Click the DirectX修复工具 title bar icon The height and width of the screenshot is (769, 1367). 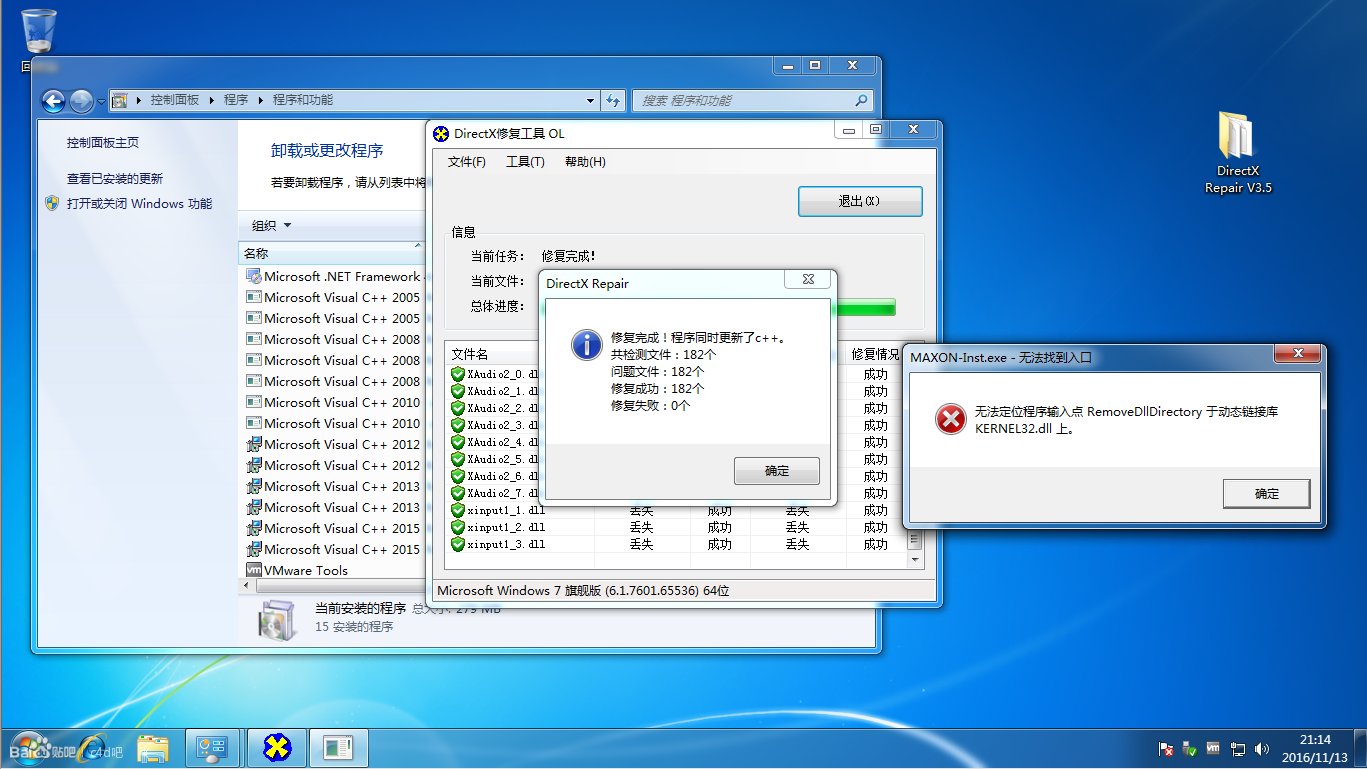(x=441, y=133)
